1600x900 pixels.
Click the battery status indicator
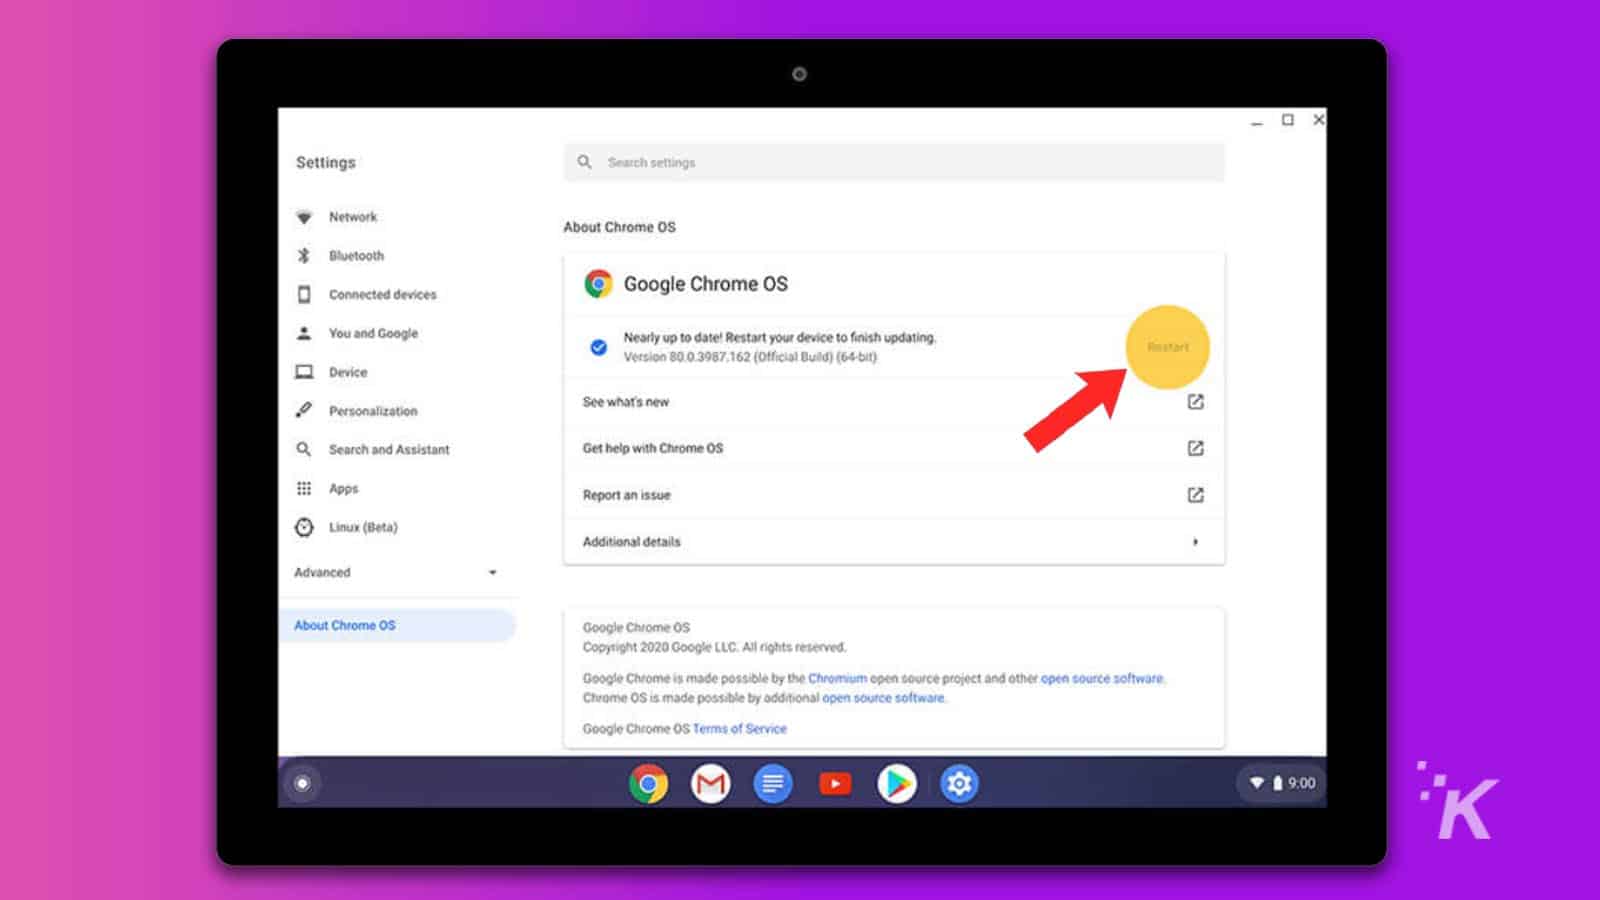[1278, 783]
